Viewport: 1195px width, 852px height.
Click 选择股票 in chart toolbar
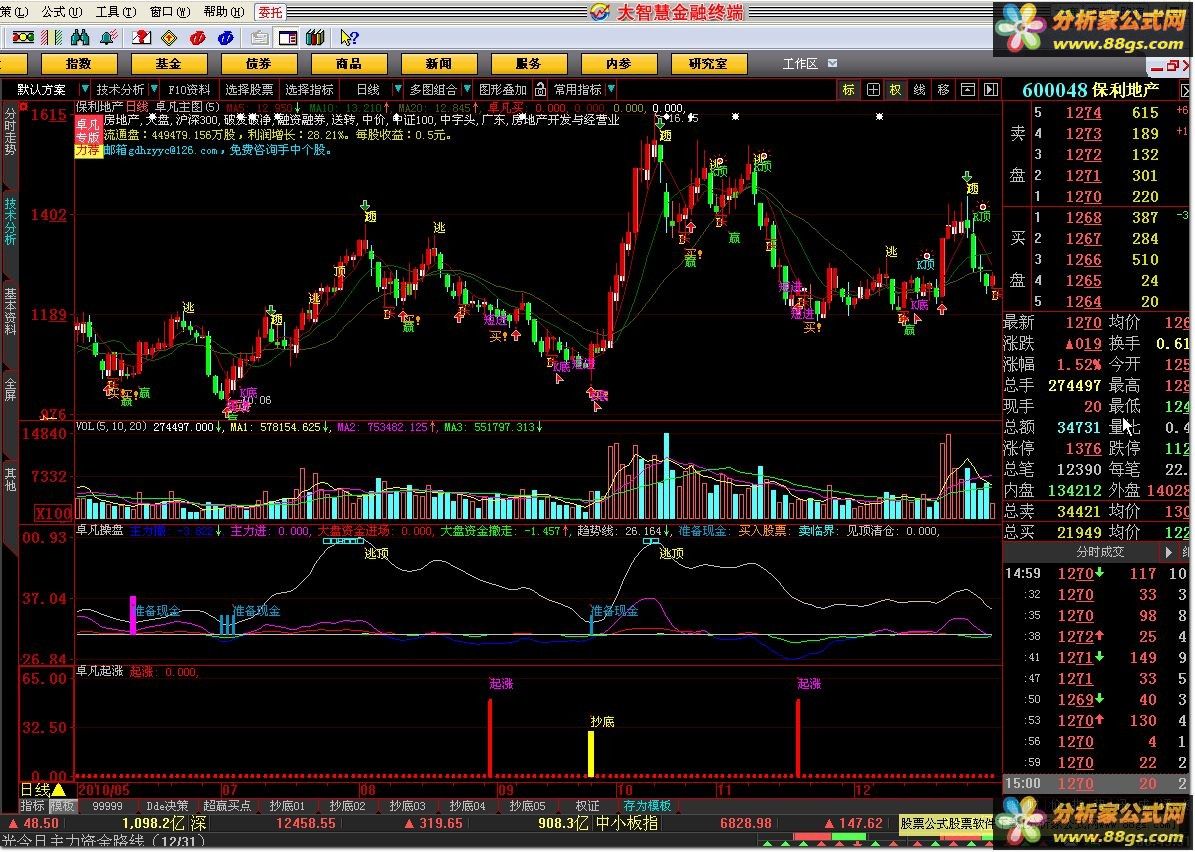pyautogui.click(x=249, y=89)
